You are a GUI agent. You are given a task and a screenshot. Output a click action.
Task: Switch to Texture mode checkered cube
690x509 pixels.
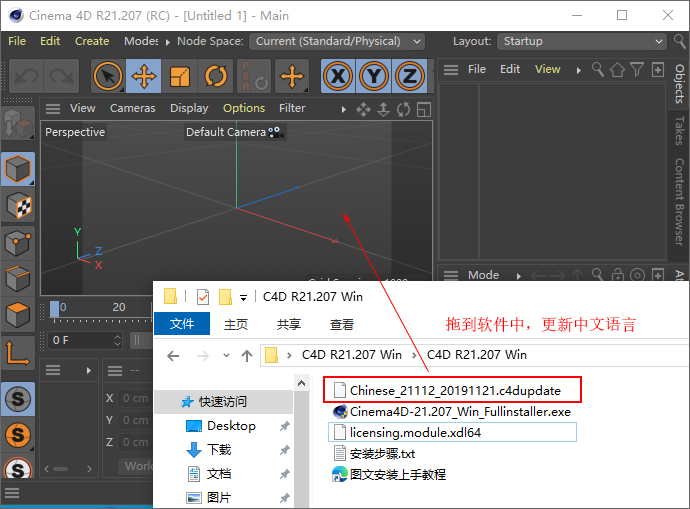point(18,205)
